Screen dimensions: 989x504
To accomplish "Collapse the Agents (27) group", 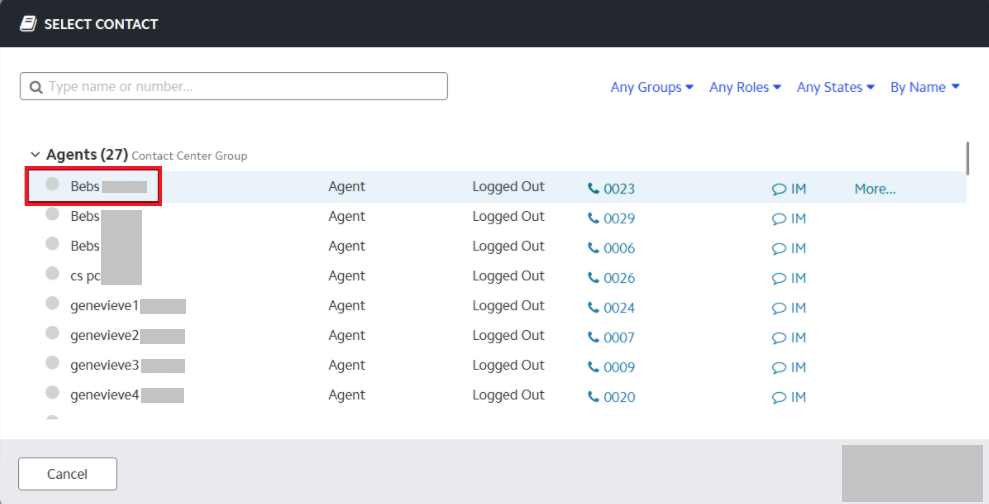I will (x=35, y=155).
